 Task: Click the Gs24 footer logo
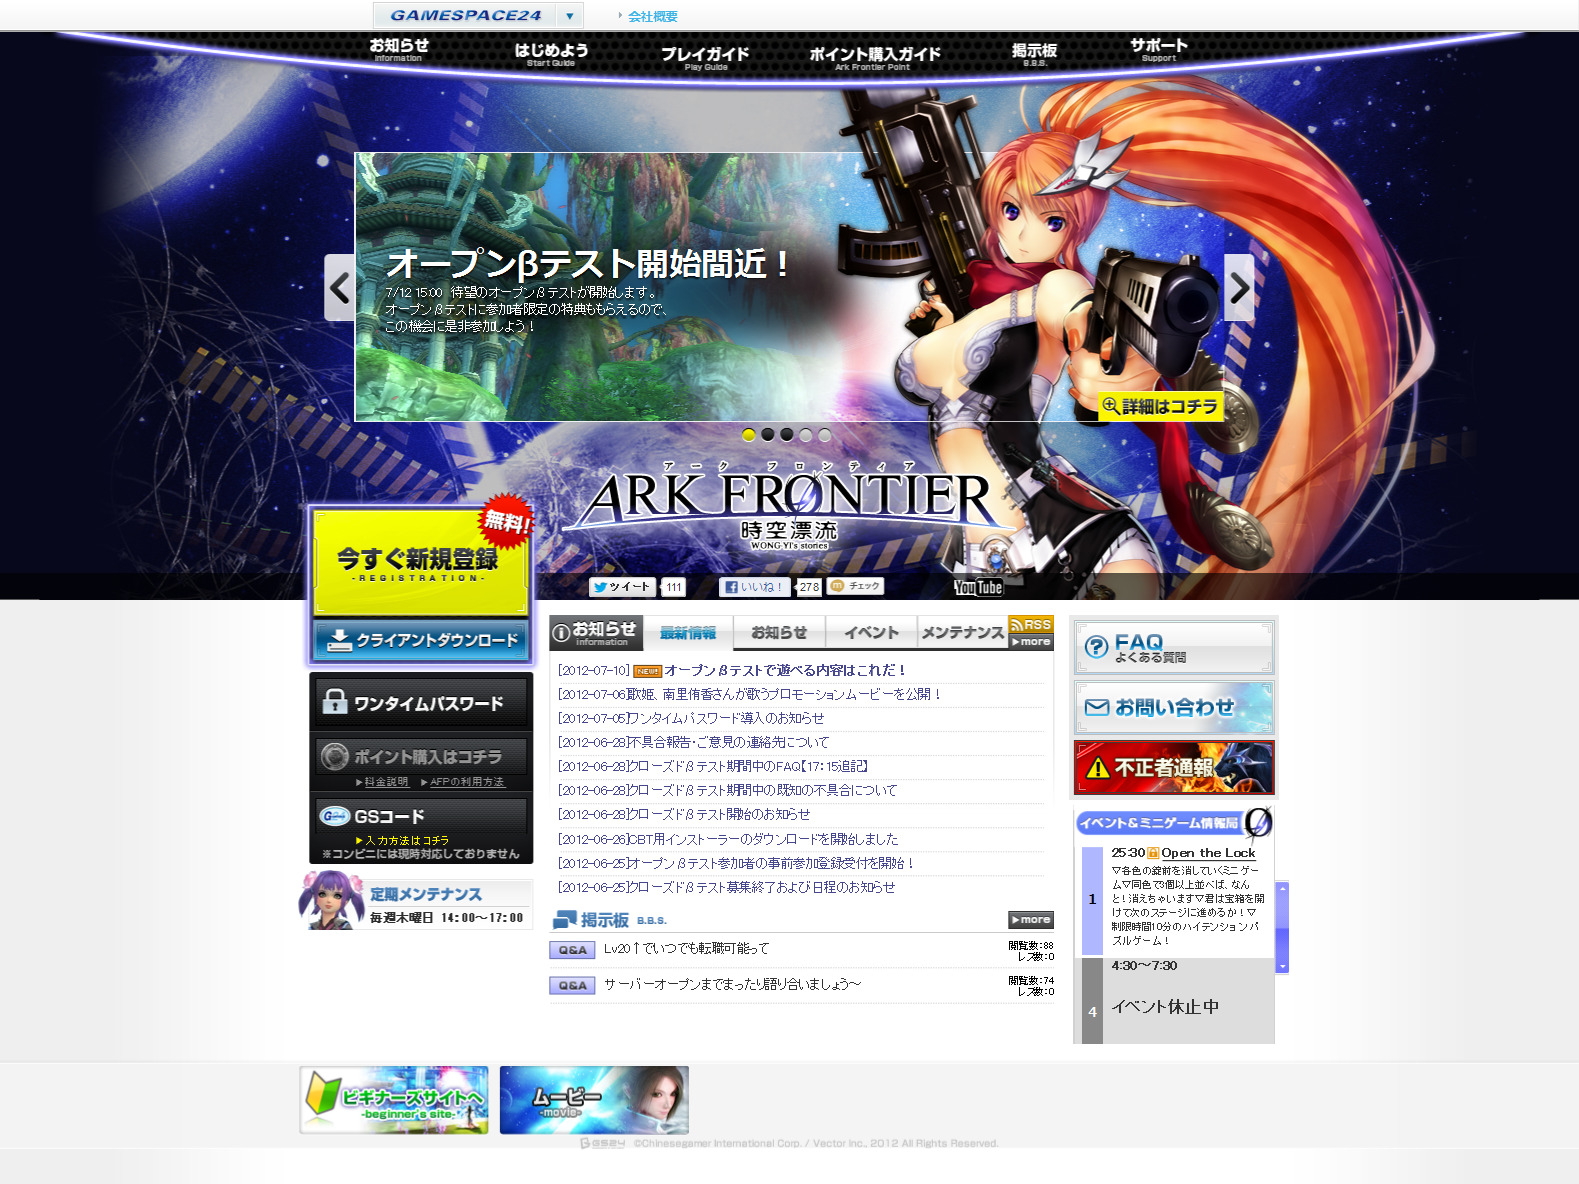click(602, 1143)
